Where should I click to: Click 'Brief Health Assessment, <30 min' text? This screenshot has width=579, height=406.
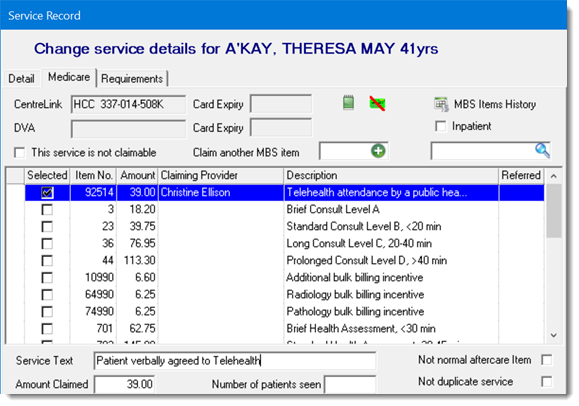[x=361, y=328]
